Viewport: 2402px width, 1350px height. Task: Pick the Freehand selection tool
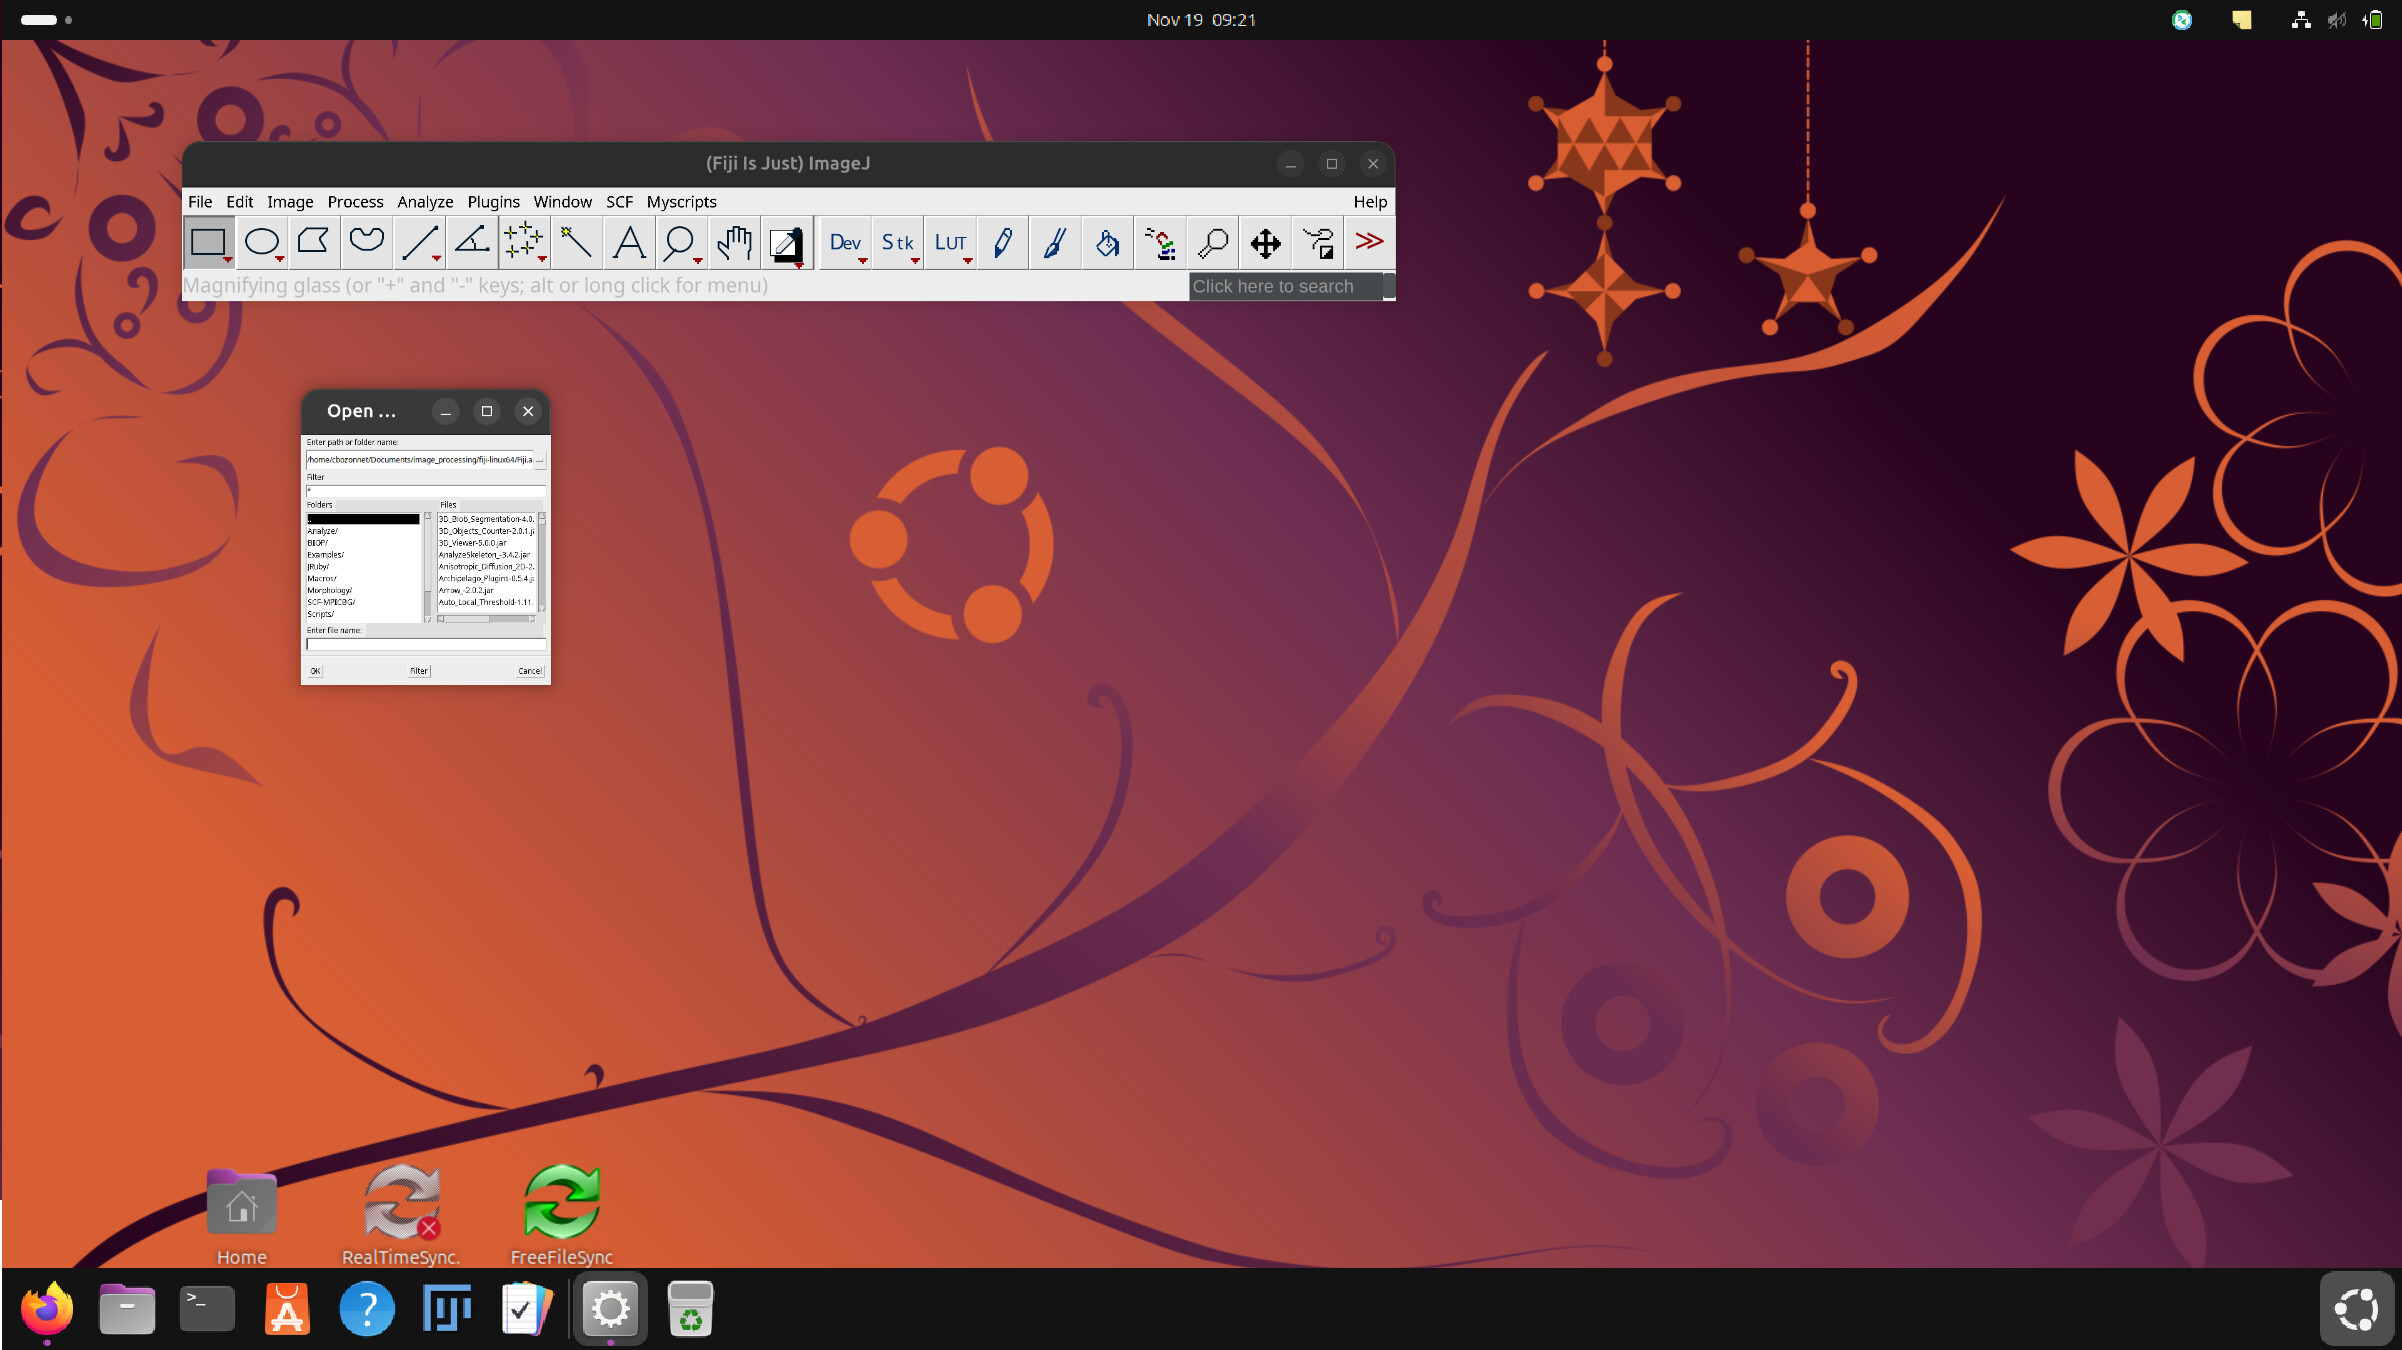tap(366, 243)
